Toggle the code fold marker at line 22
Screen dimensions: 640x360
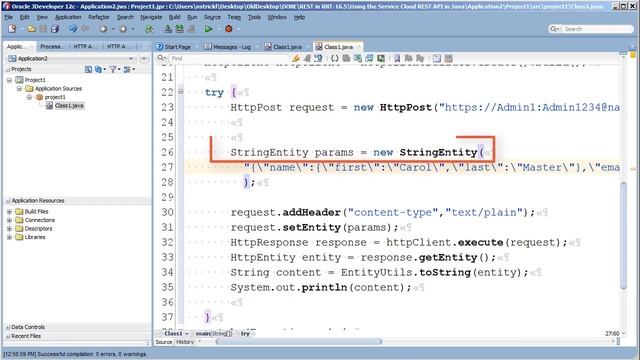pos(181,91)
